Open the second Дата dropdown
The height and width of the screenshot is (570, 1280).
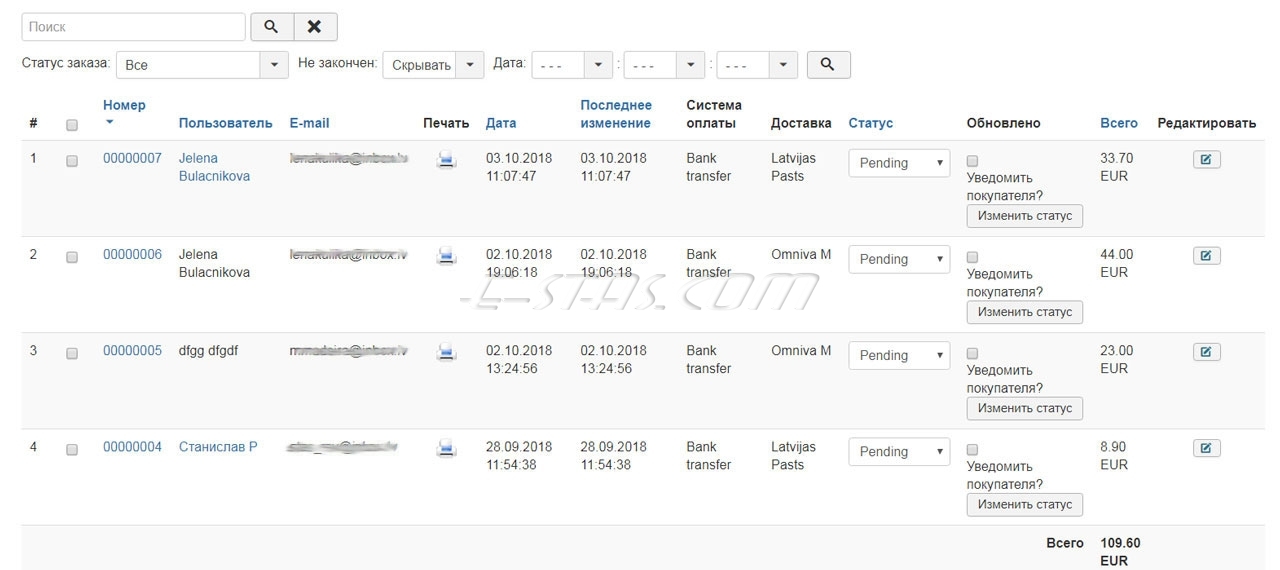tap(664, 64)
